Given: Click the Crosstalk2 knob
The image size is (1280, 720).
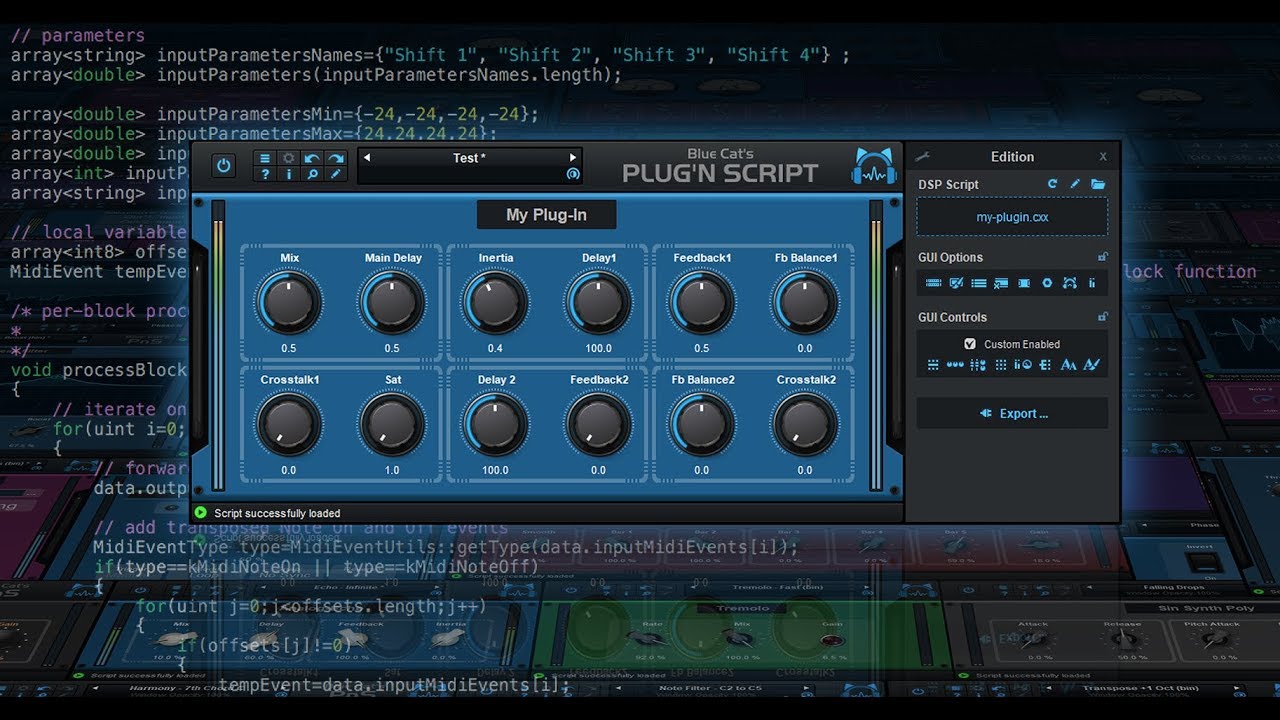Looking at the screenshot, I should 805,424.
